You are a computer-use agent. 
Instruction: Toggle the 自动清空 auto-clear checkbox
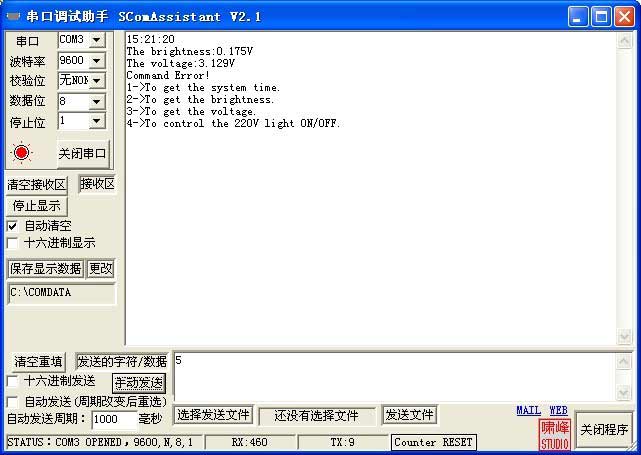click(13, 226)
